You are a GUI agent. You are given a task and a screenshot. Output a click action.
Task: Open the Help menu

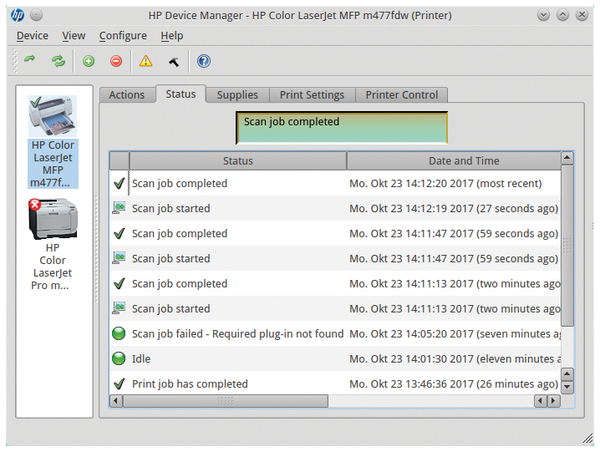(172, 36)
